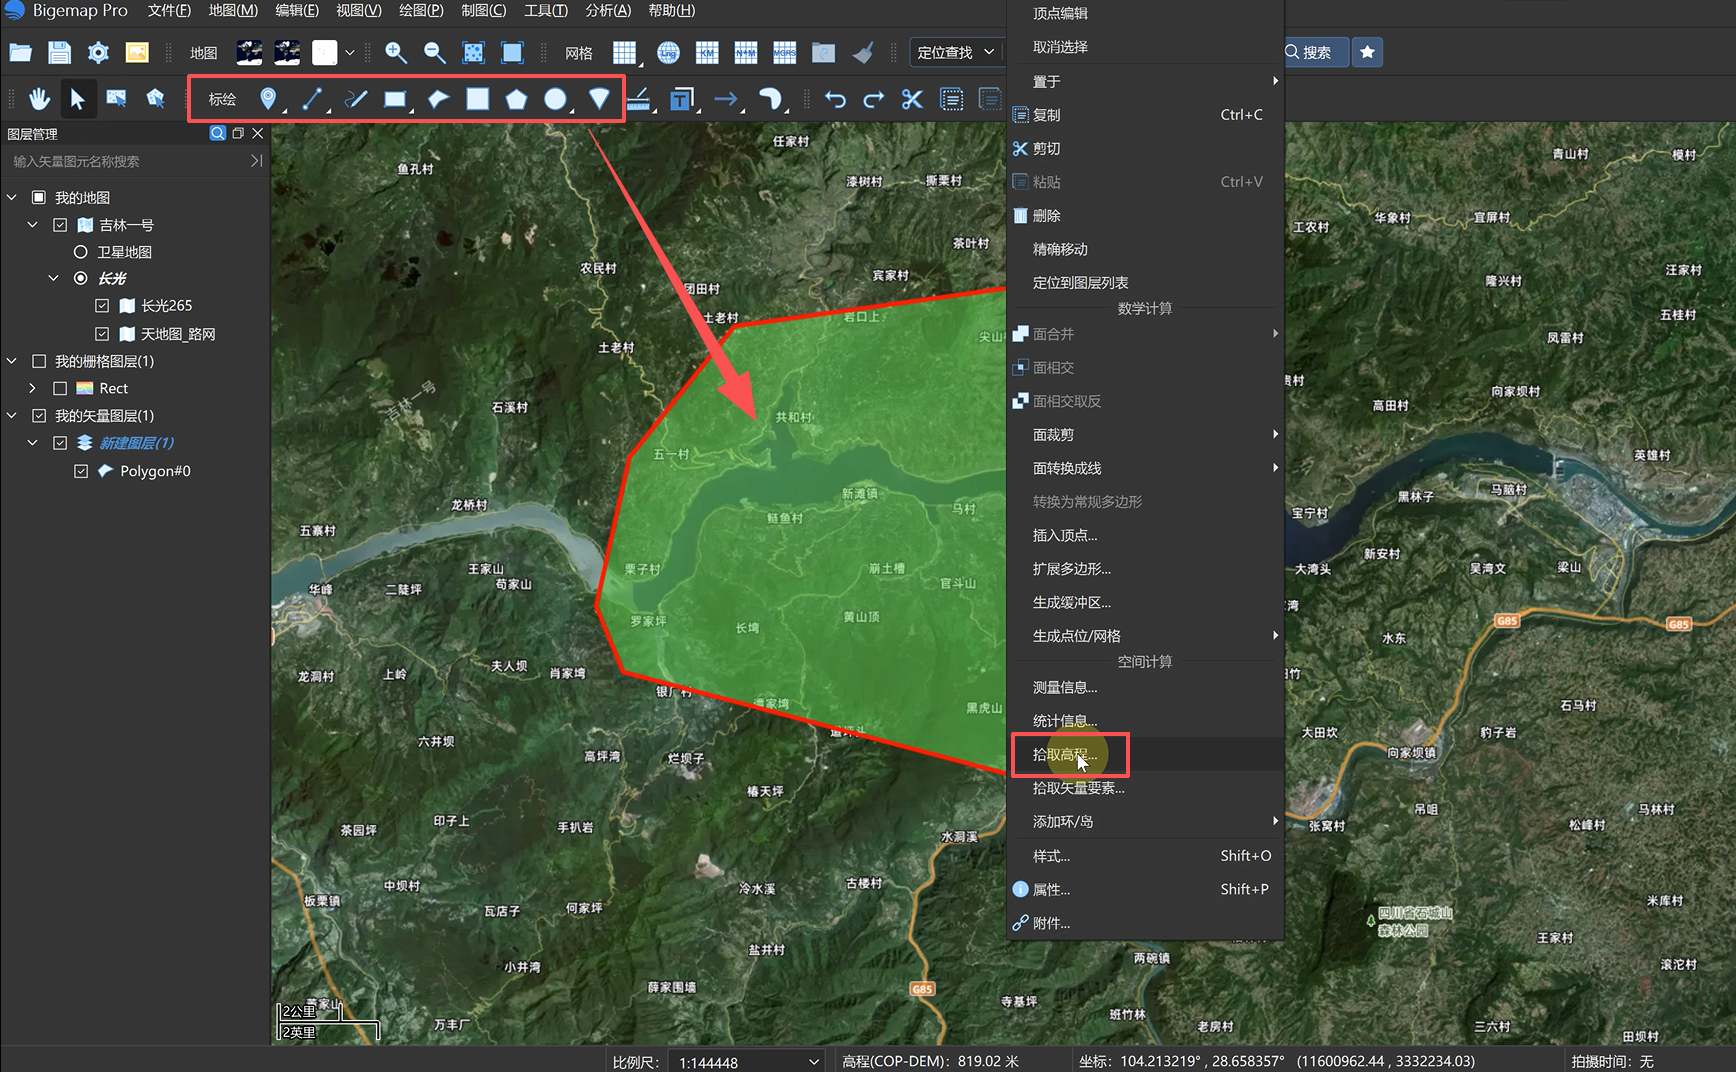Image resolution: width=1736 pixels, height=1072 pixels.
Task: Open the scale 1:144448 dropdown
Action: click(748, 1062)
